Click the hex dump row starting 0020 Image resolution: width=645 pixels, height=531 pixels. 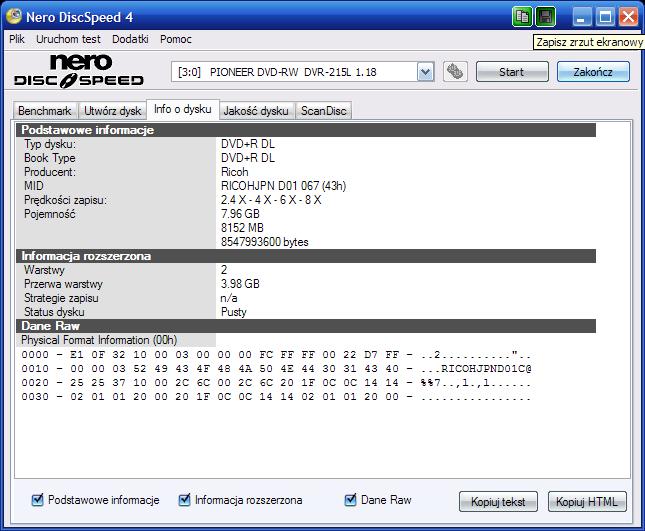click(x=276, y=383)
